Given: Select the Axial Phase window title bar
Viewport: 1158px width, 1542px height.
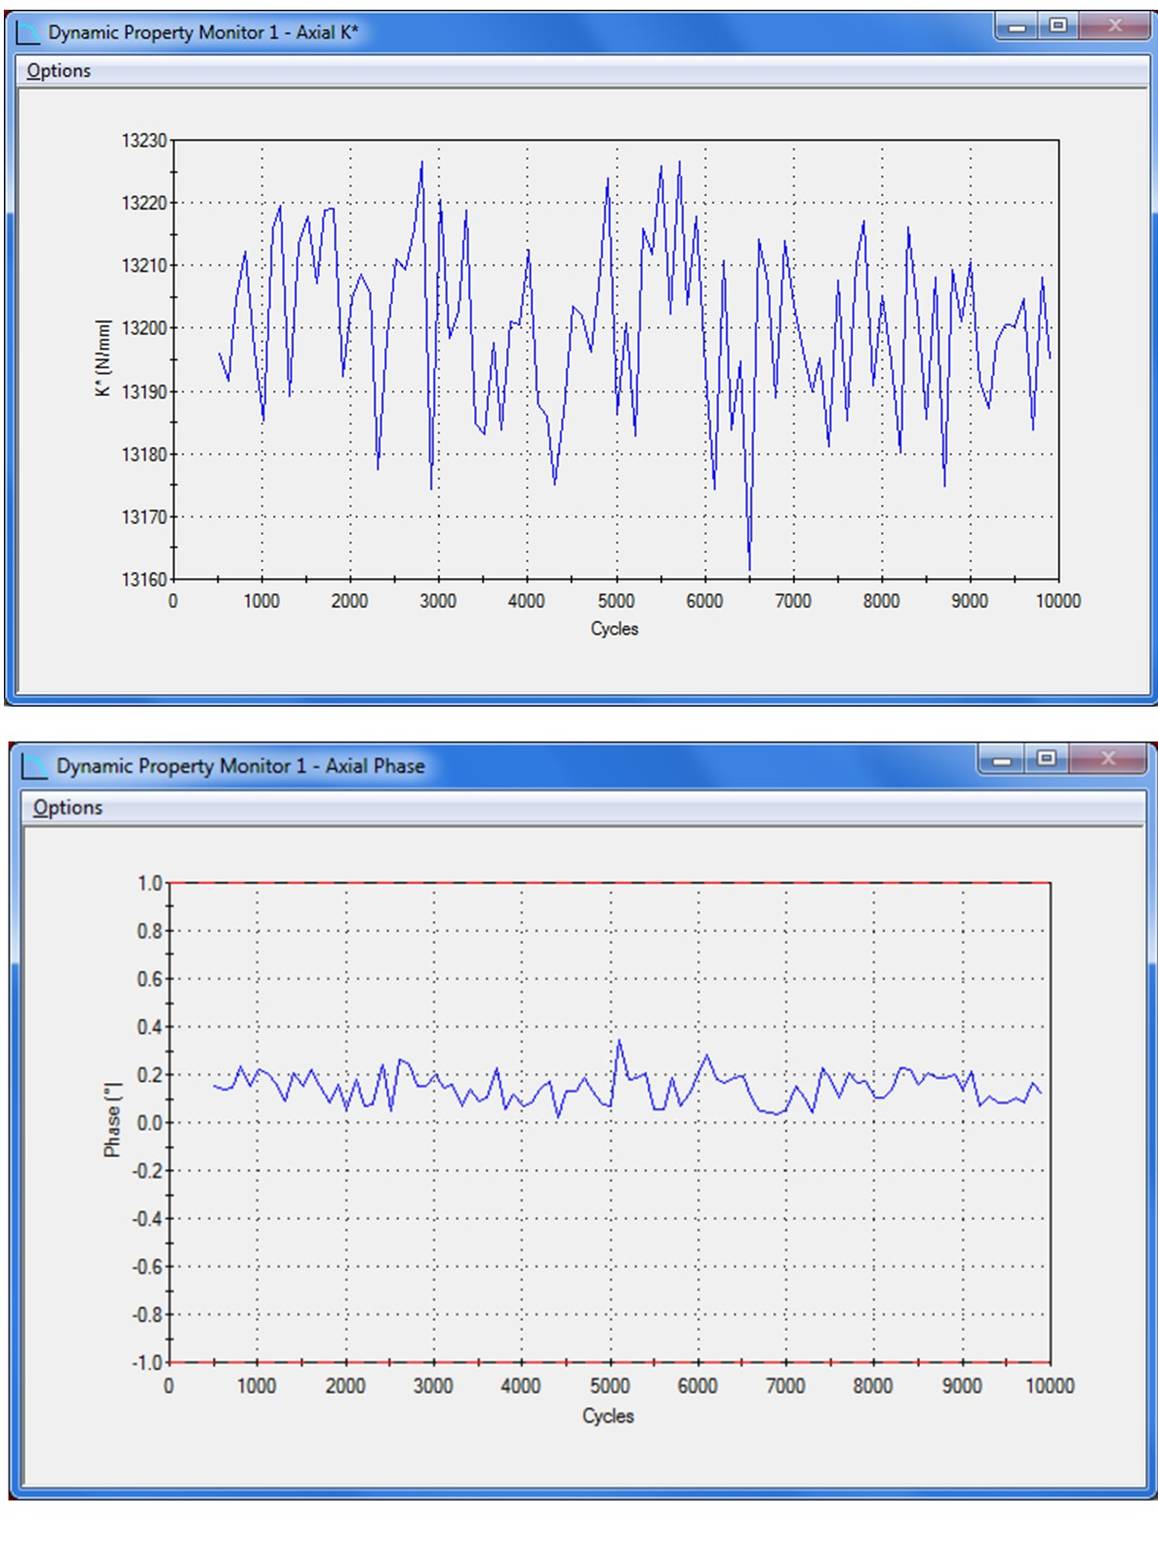Looking at the screenshot, I should (650, 766).
